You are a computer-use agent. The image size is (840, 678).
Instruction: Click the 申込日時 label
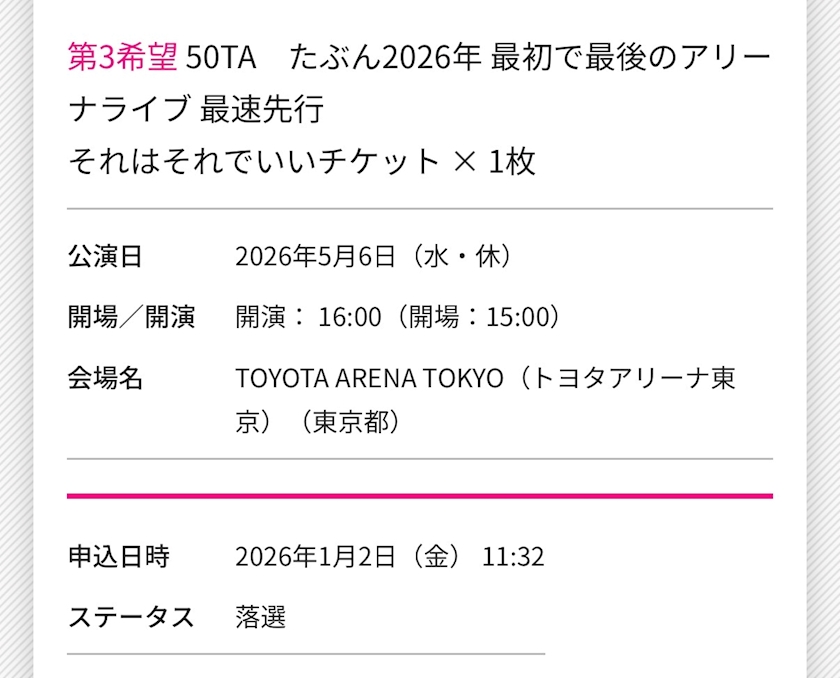118,556
